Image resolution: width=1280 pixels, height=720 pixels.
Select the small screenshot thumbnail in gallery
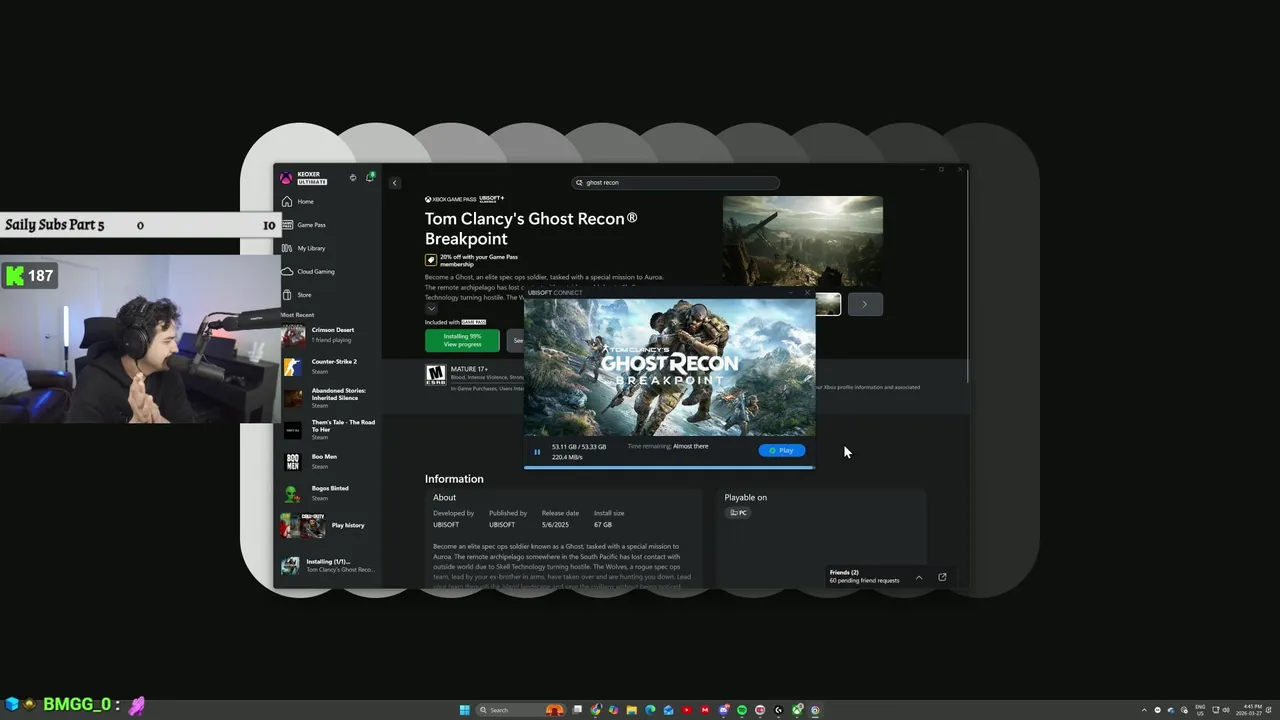(829, 304)
